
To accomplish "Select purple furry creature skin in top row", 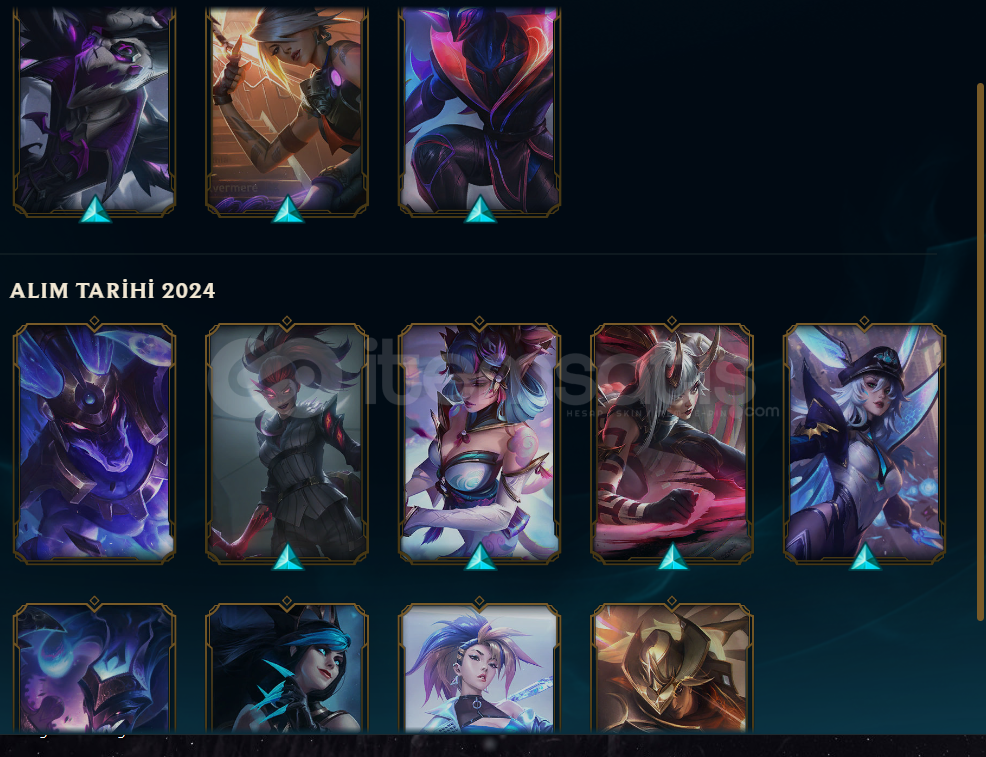I will 94,111.
